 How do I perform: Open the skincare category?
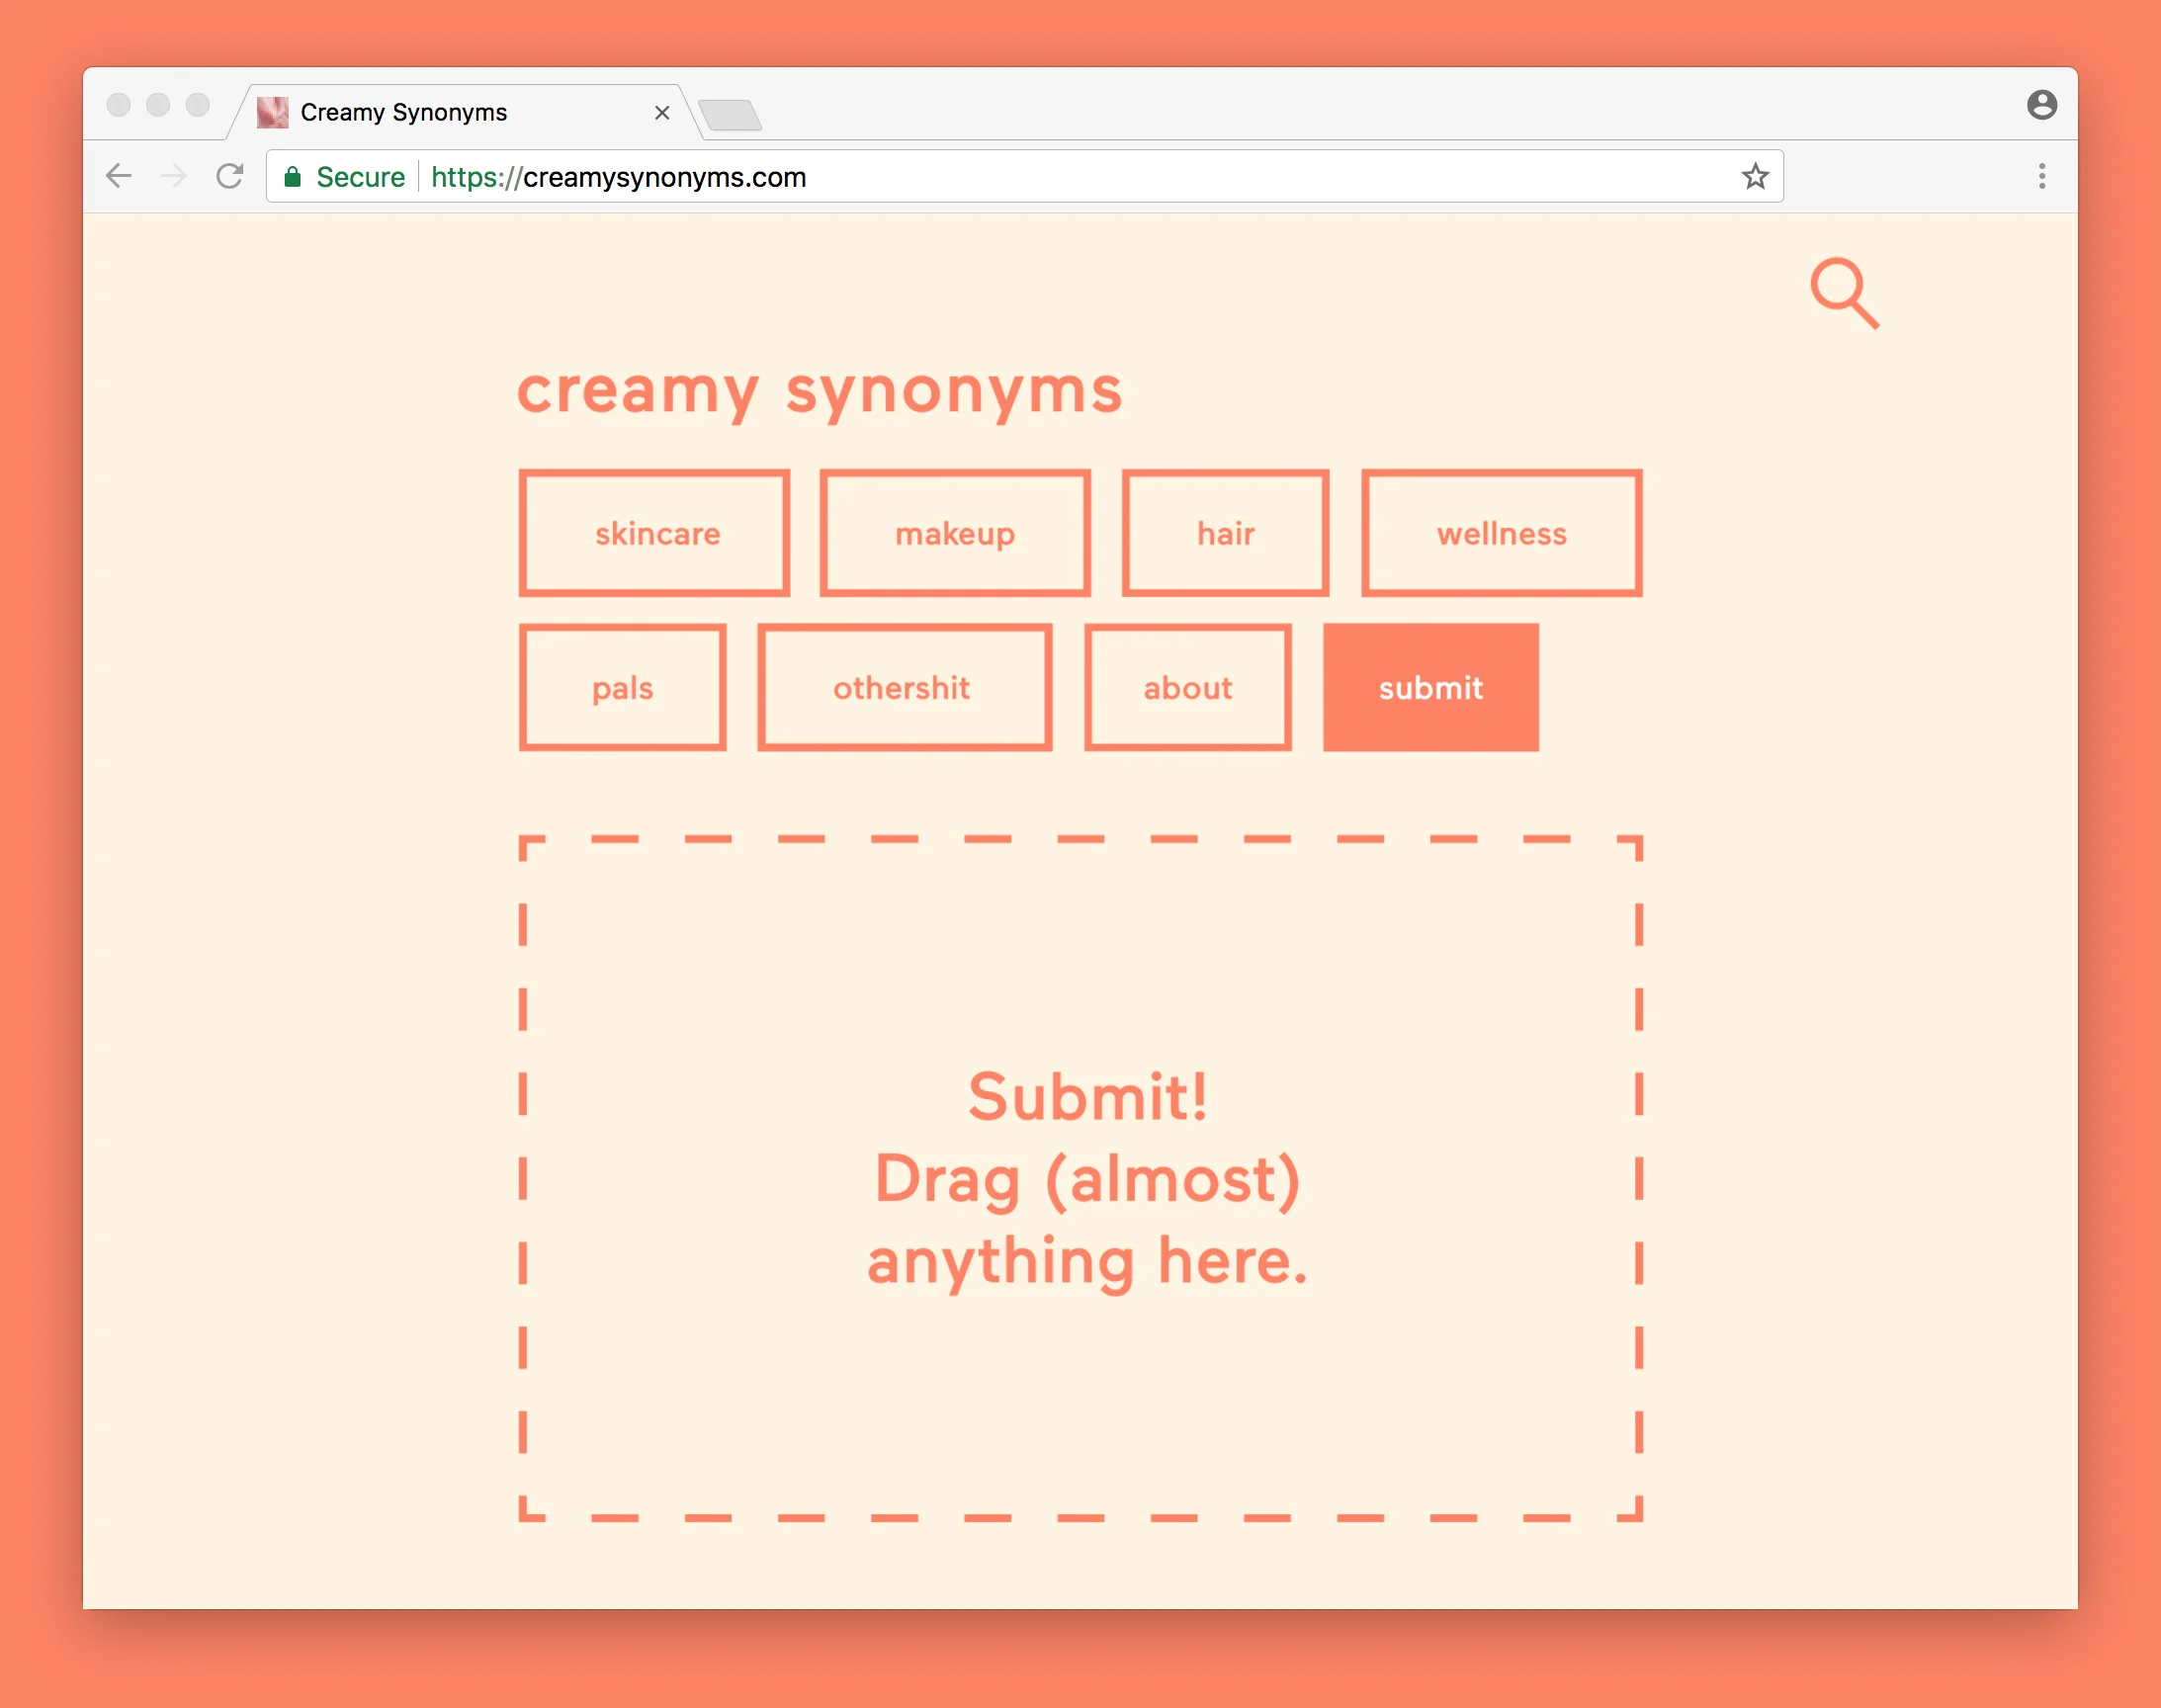pyautogui.click(x=655, y=533)
